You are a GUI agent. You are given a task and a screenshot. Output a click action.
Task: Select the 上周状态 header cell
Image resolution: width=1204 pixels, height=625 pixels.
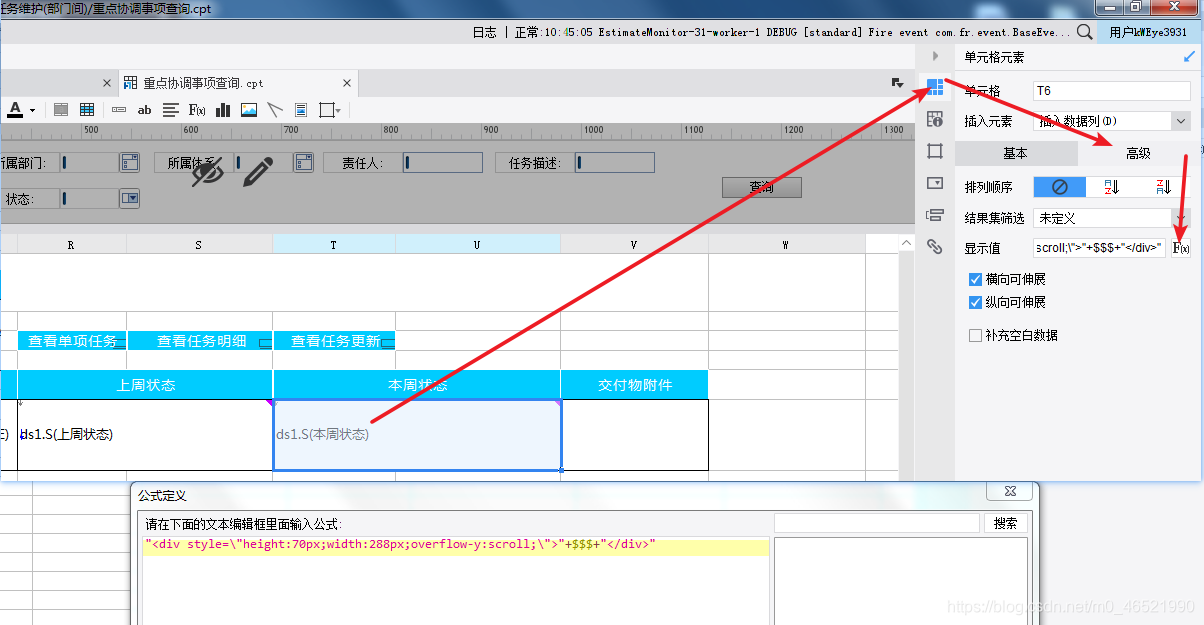pyautogui.click(x=145, y=385)
